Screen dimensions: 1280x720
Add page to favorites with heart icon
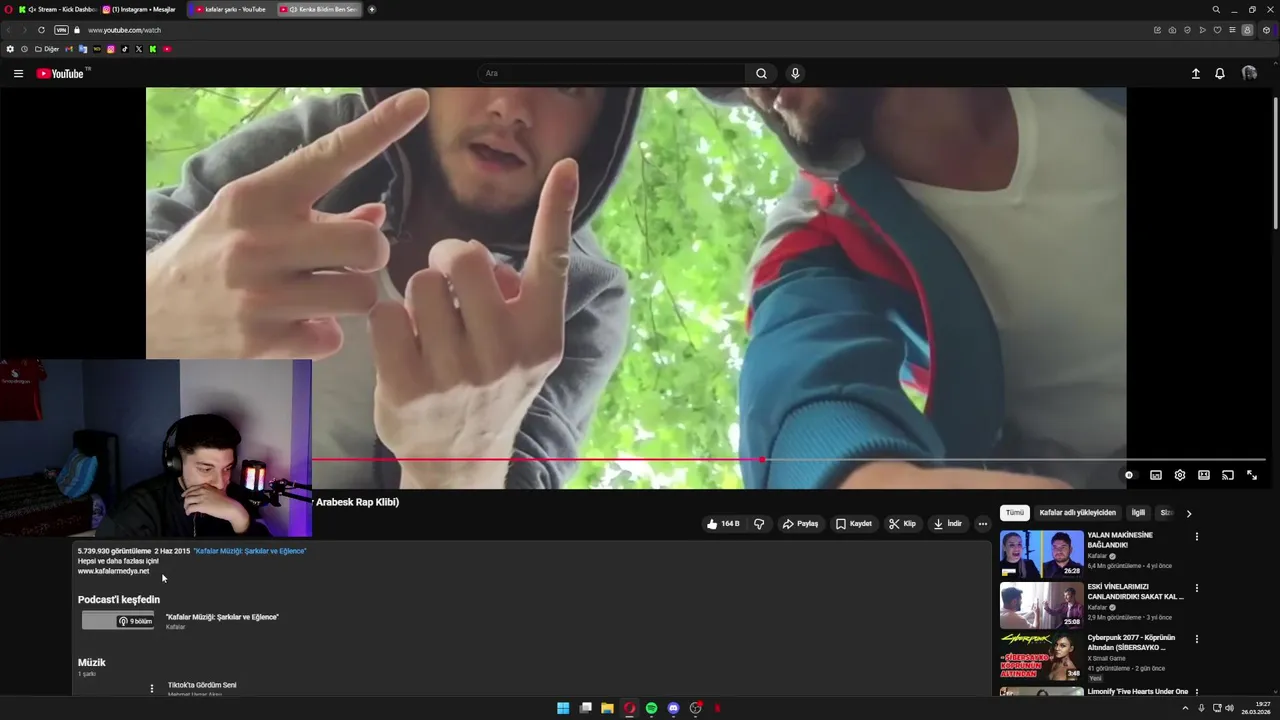click(x=1217, y=30)
